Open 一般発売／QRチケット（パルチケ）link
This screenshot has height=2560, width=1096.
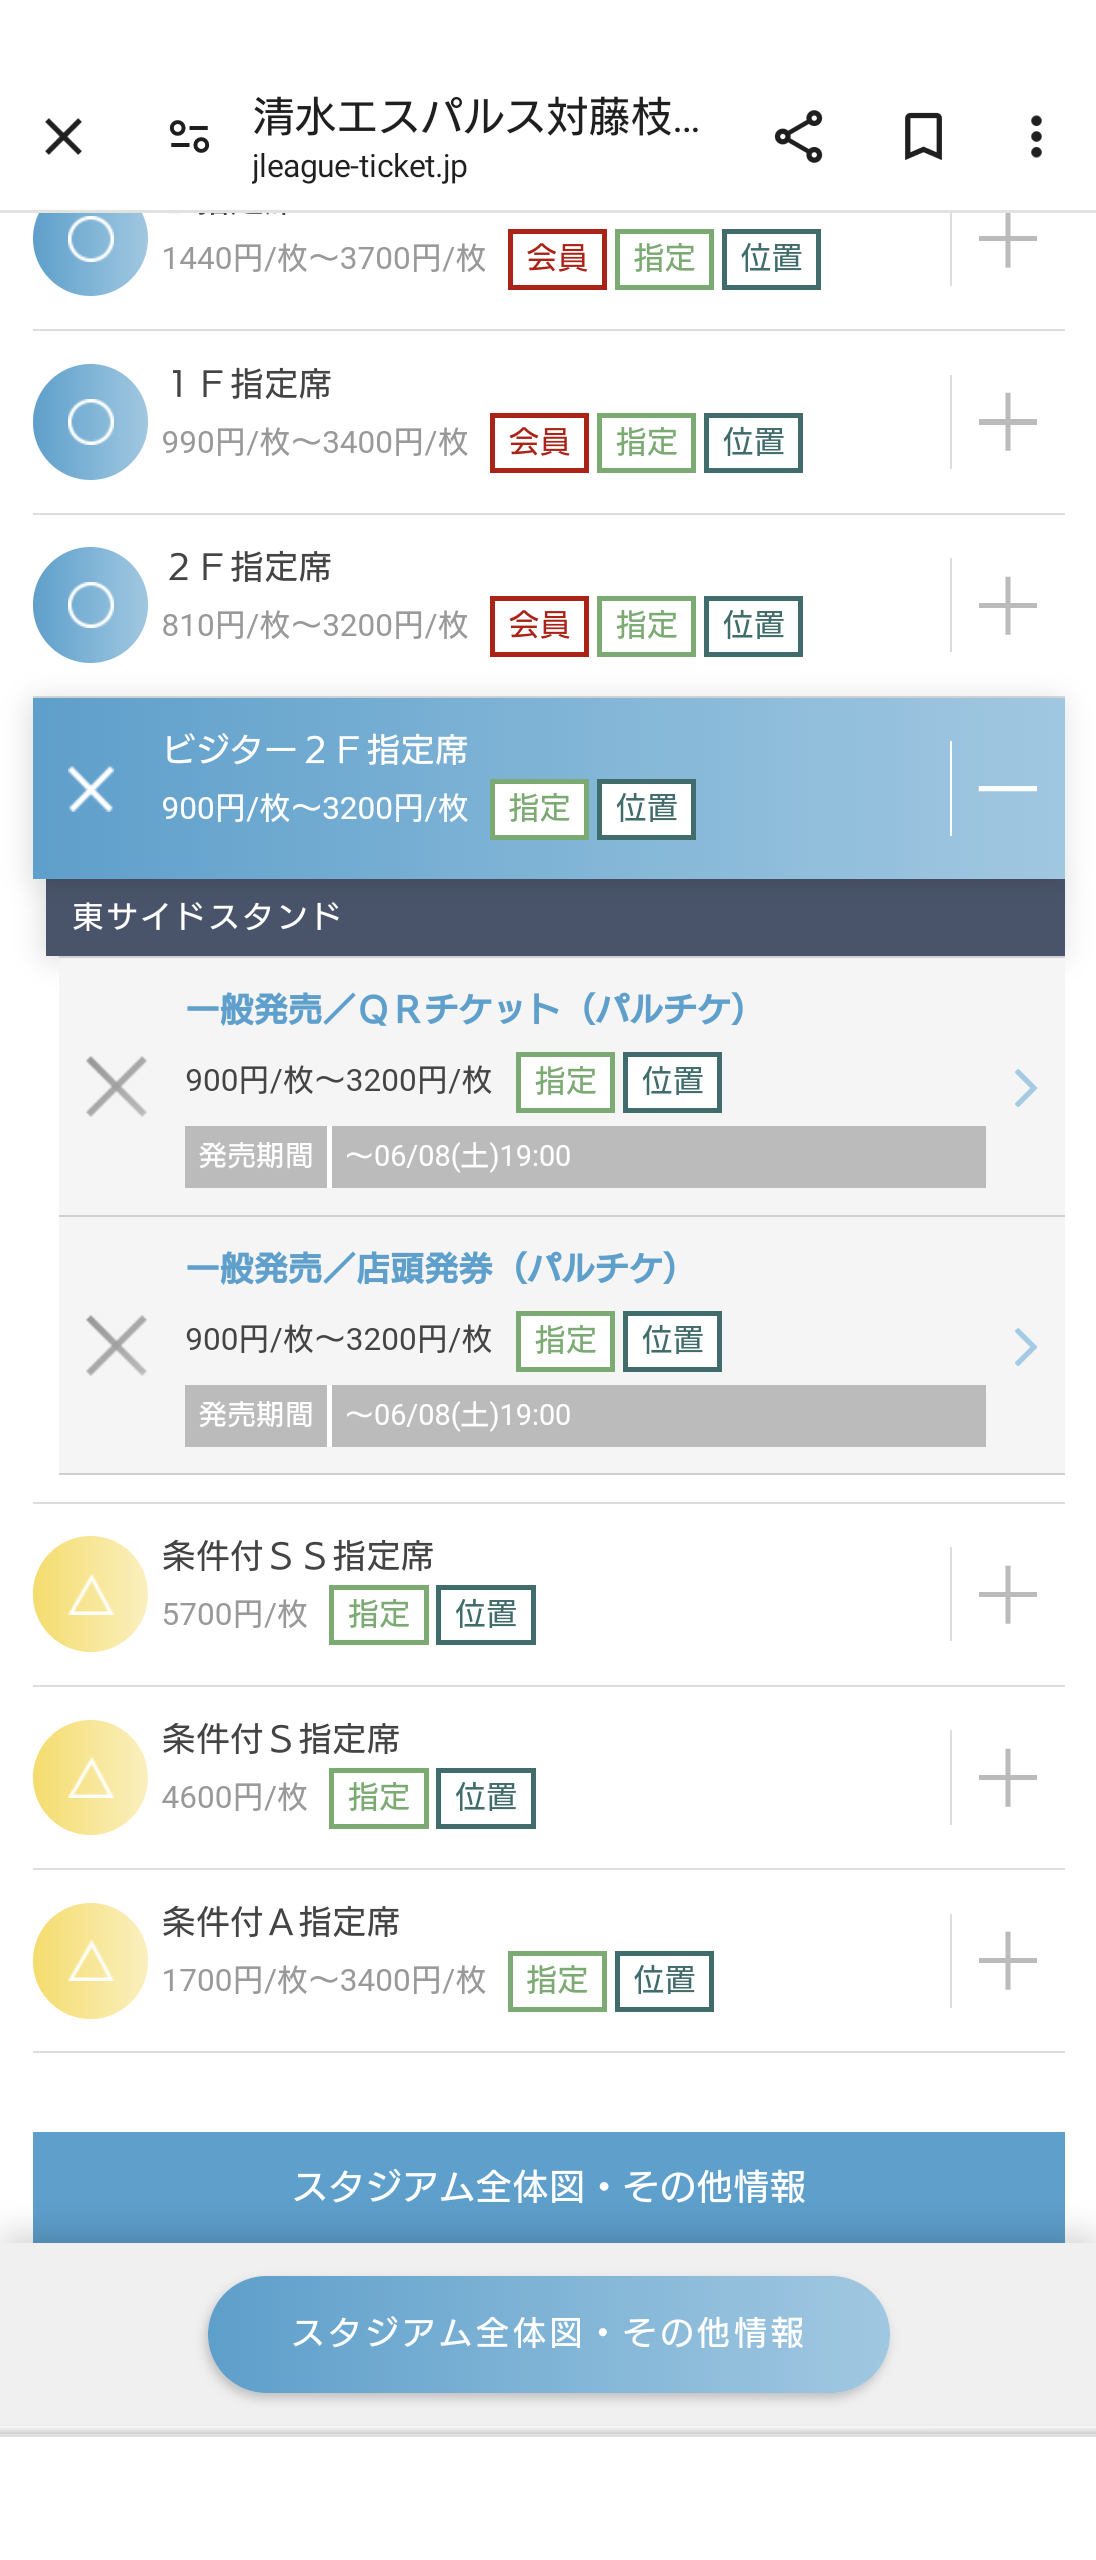466,1009
